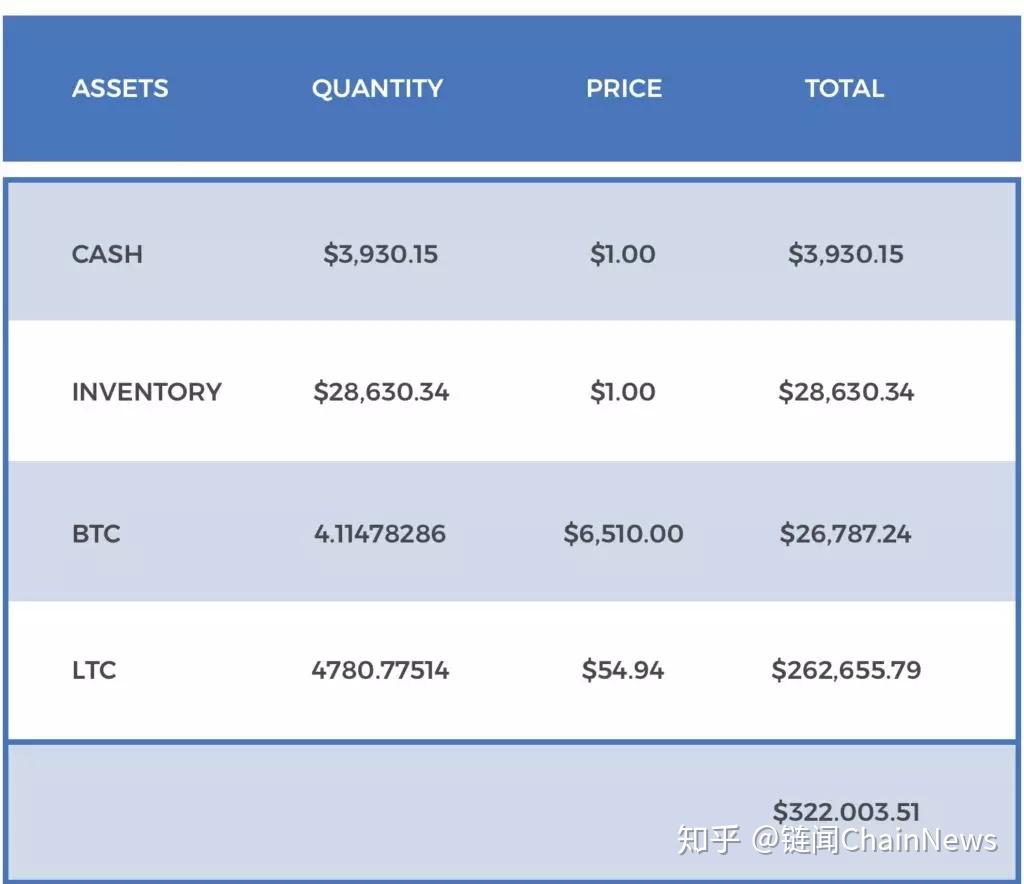
Task: Select the LTC quantity 4780.77514
Action: [x=380, y=670]
